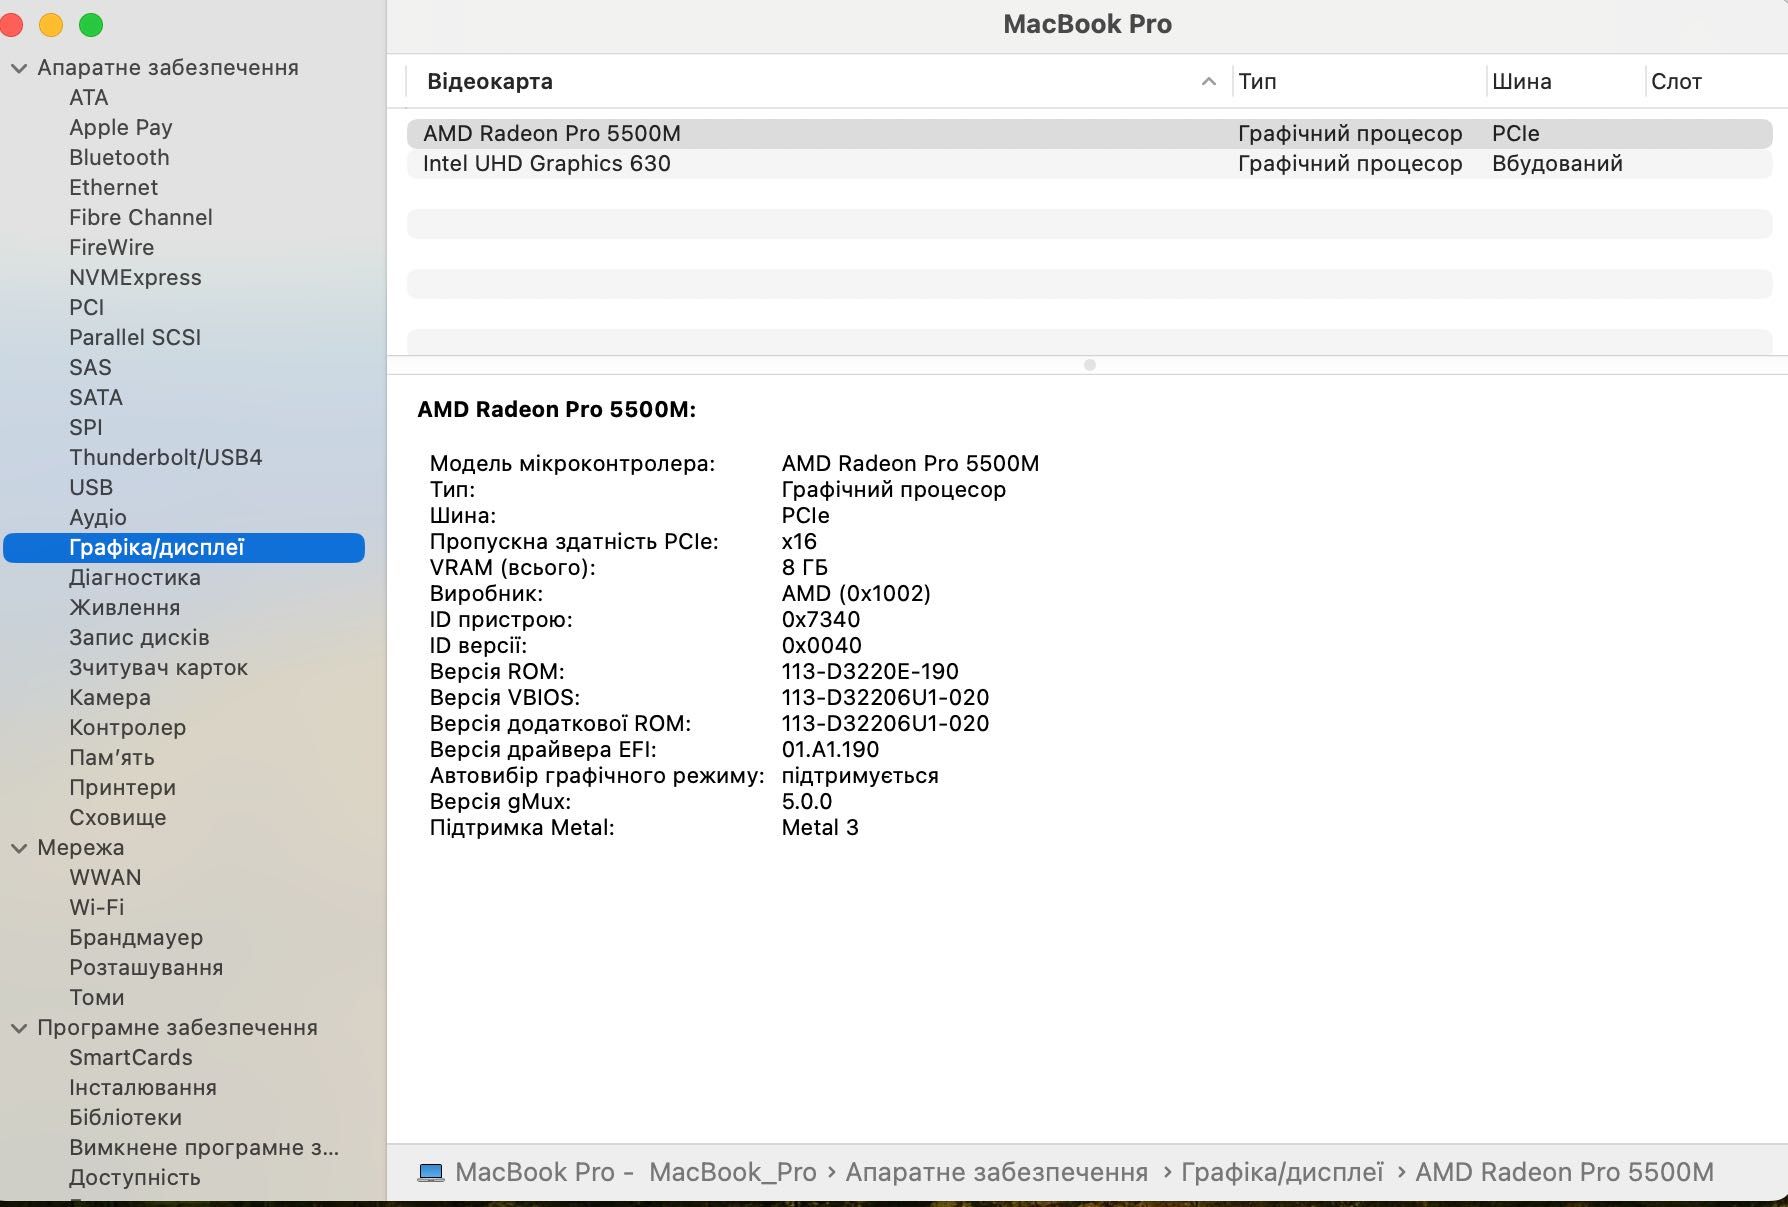The width and height of the screenshot is (1788, 1207).
Task: Select Зчитувач карток in the sidebar
Action: click(x=158, y=668)
